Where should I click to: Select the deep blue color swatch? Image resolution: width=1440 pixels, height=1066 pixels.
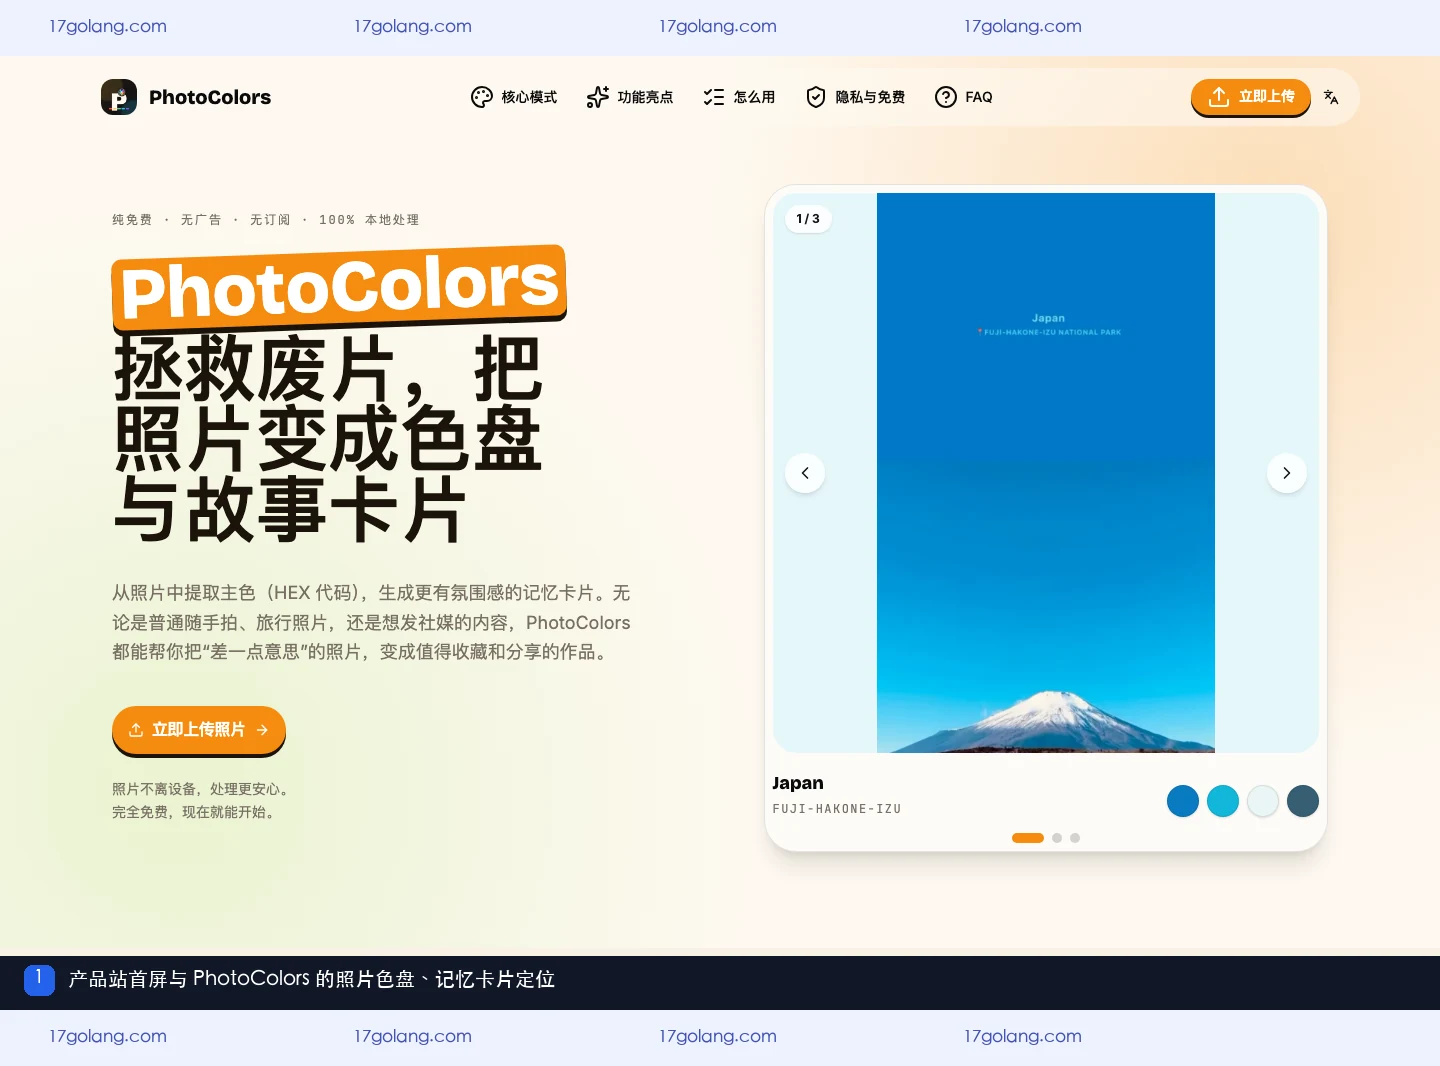[1183, 801]
